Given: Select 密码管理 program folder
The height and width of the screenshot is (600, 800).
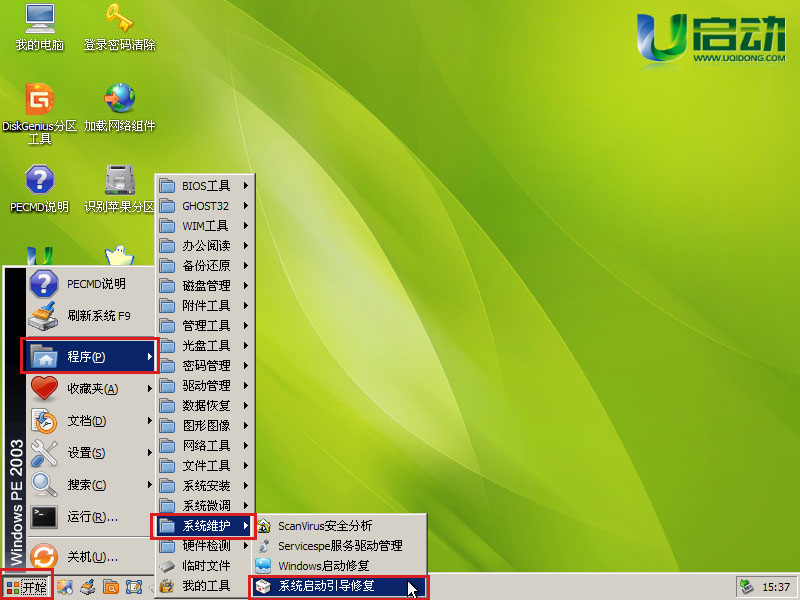Looking at the screenshot, I should click(x=205, y=366).
